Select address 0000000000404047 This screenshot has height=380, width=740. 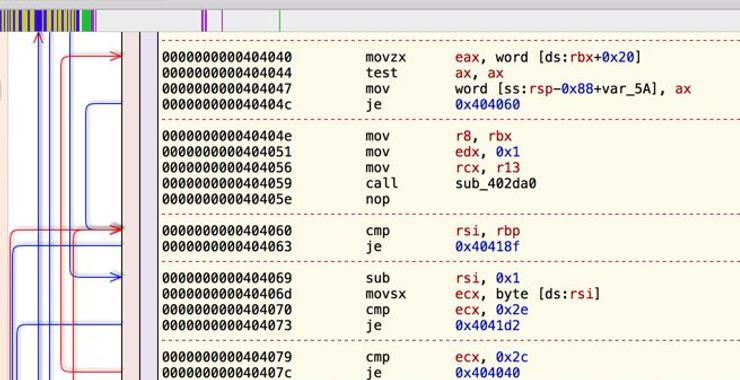coord(227,89)
